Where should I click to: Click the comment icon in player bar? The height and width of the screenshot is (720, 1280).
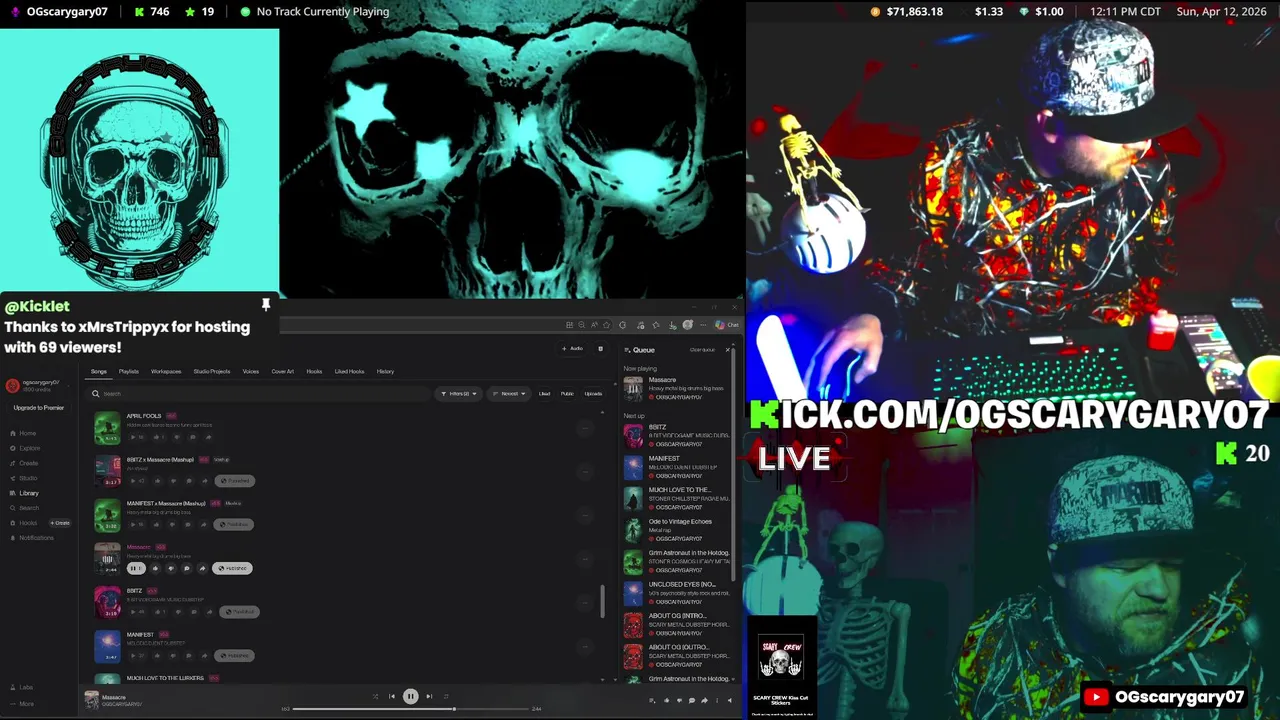coord(692,700)
